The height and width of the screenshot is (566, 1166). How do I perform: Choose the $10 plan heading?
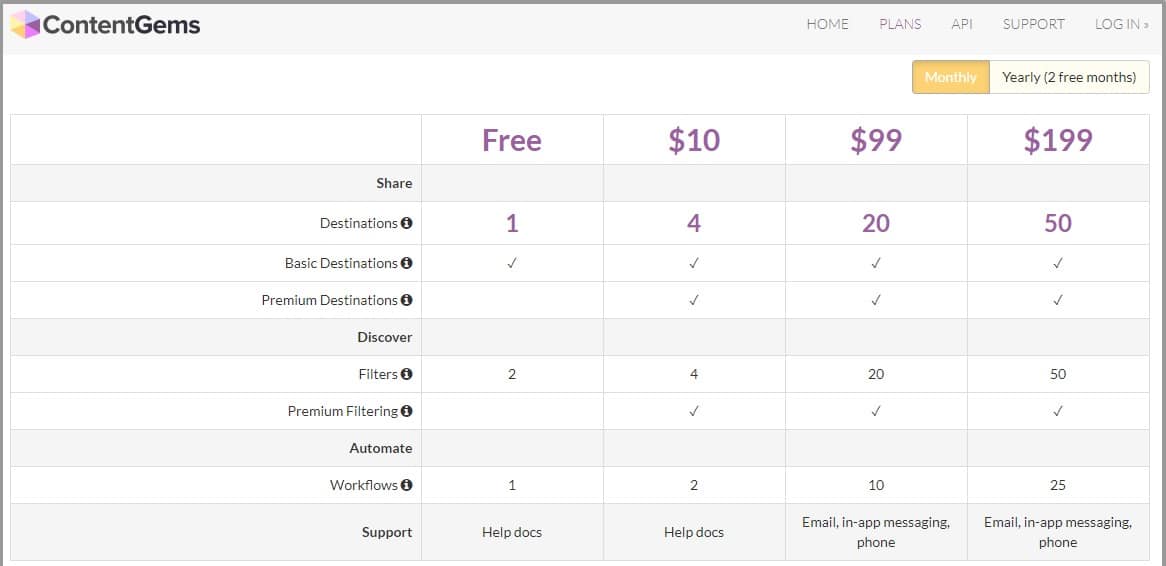[x=694, y=140]
